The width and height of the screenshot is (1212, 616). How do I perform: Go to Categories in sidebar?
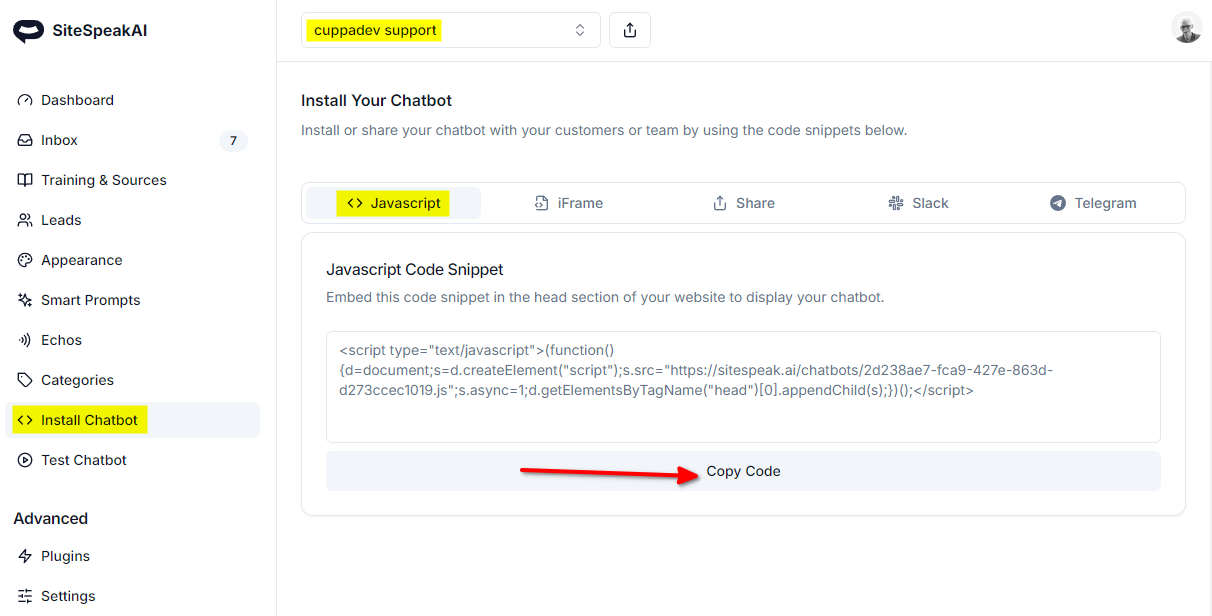(77, 380)
